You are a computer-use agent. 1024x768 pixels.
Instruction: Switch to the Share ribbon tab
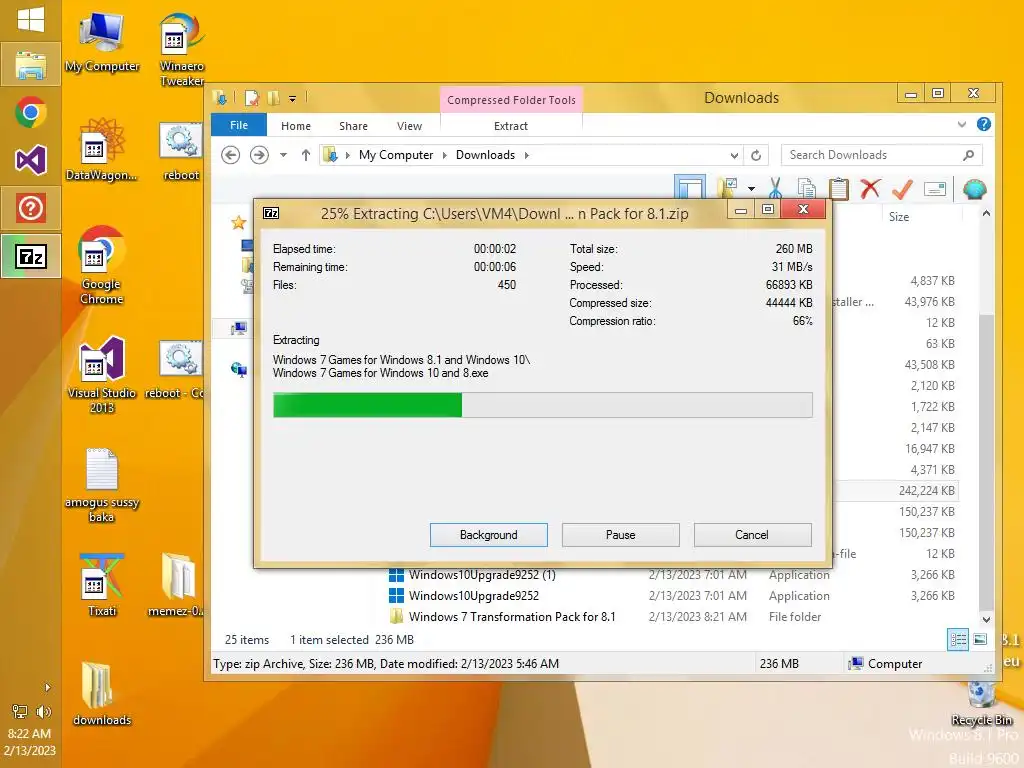pos(353,126)
